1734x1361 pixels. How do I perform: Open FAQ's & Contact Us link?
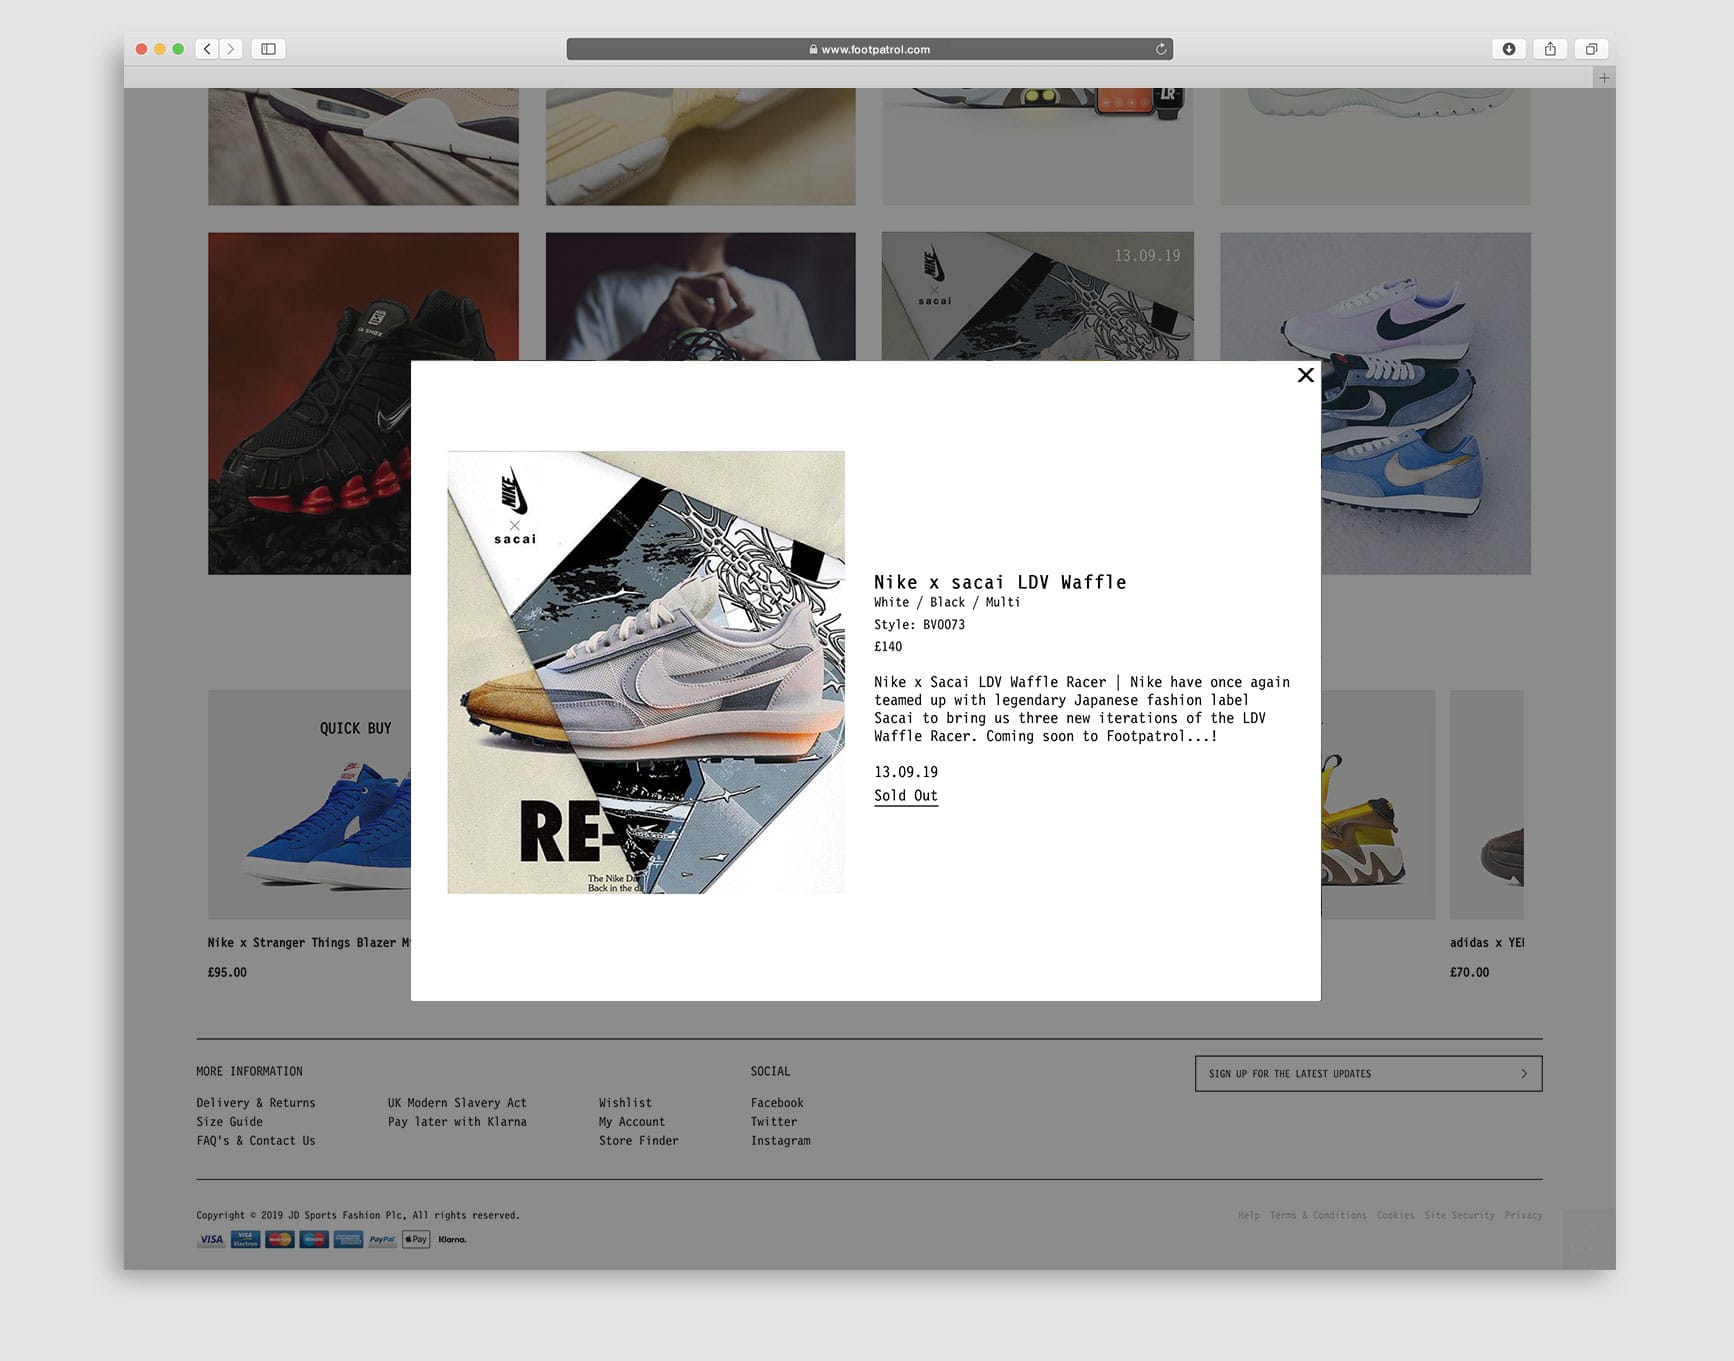[256, 1141]
